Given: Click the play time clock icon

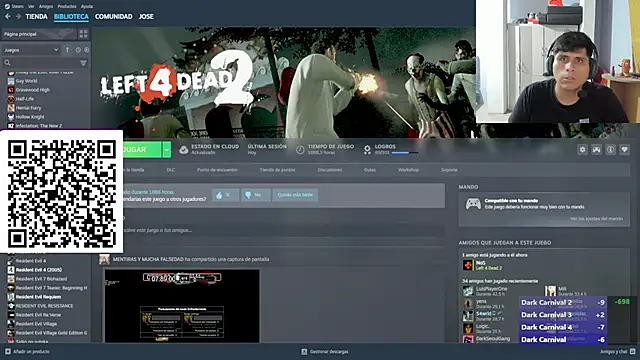Looking at the screenshot, I should click(300, 150).
